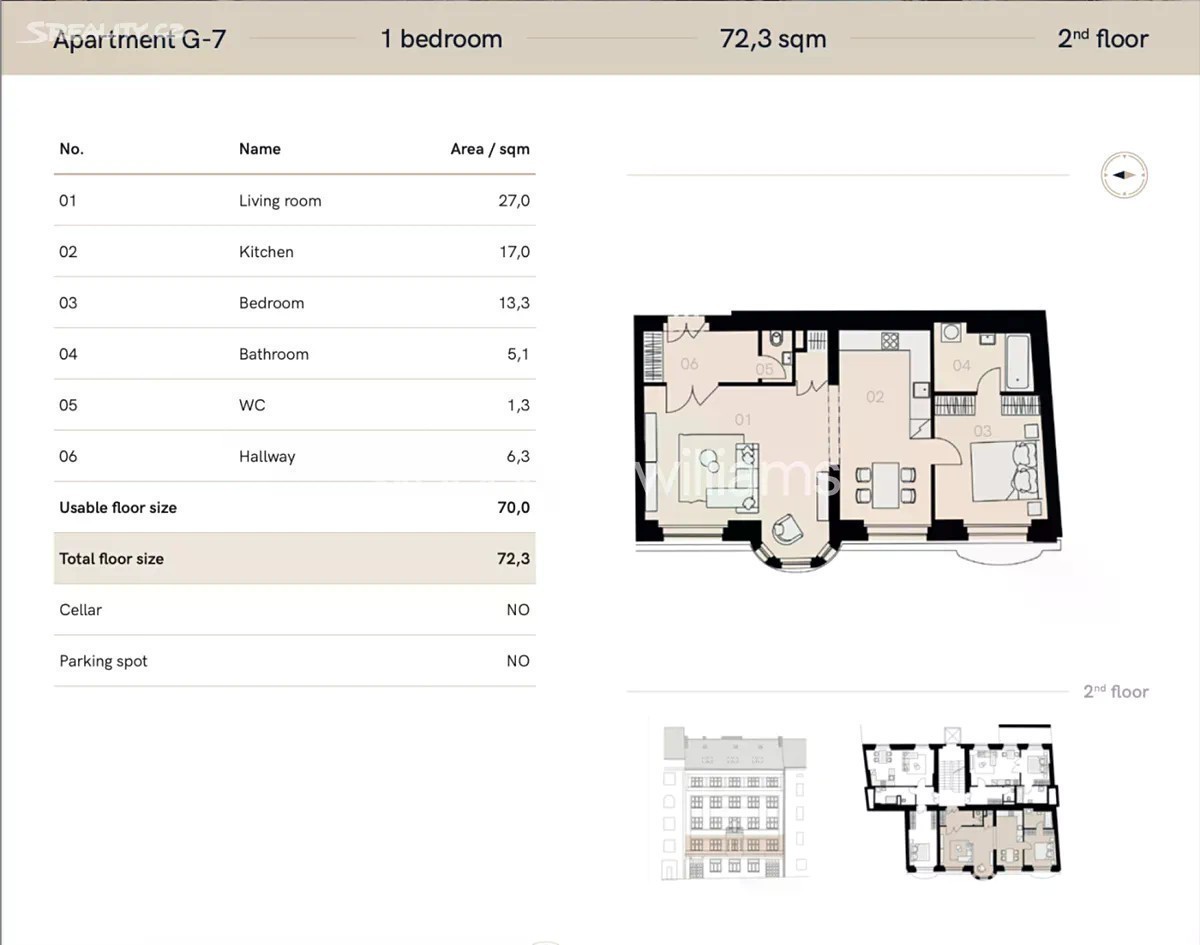Screen dimensions: 1200x945
Task: Open the 2nd floor layout thumbnail
Action: coord(958,798)
